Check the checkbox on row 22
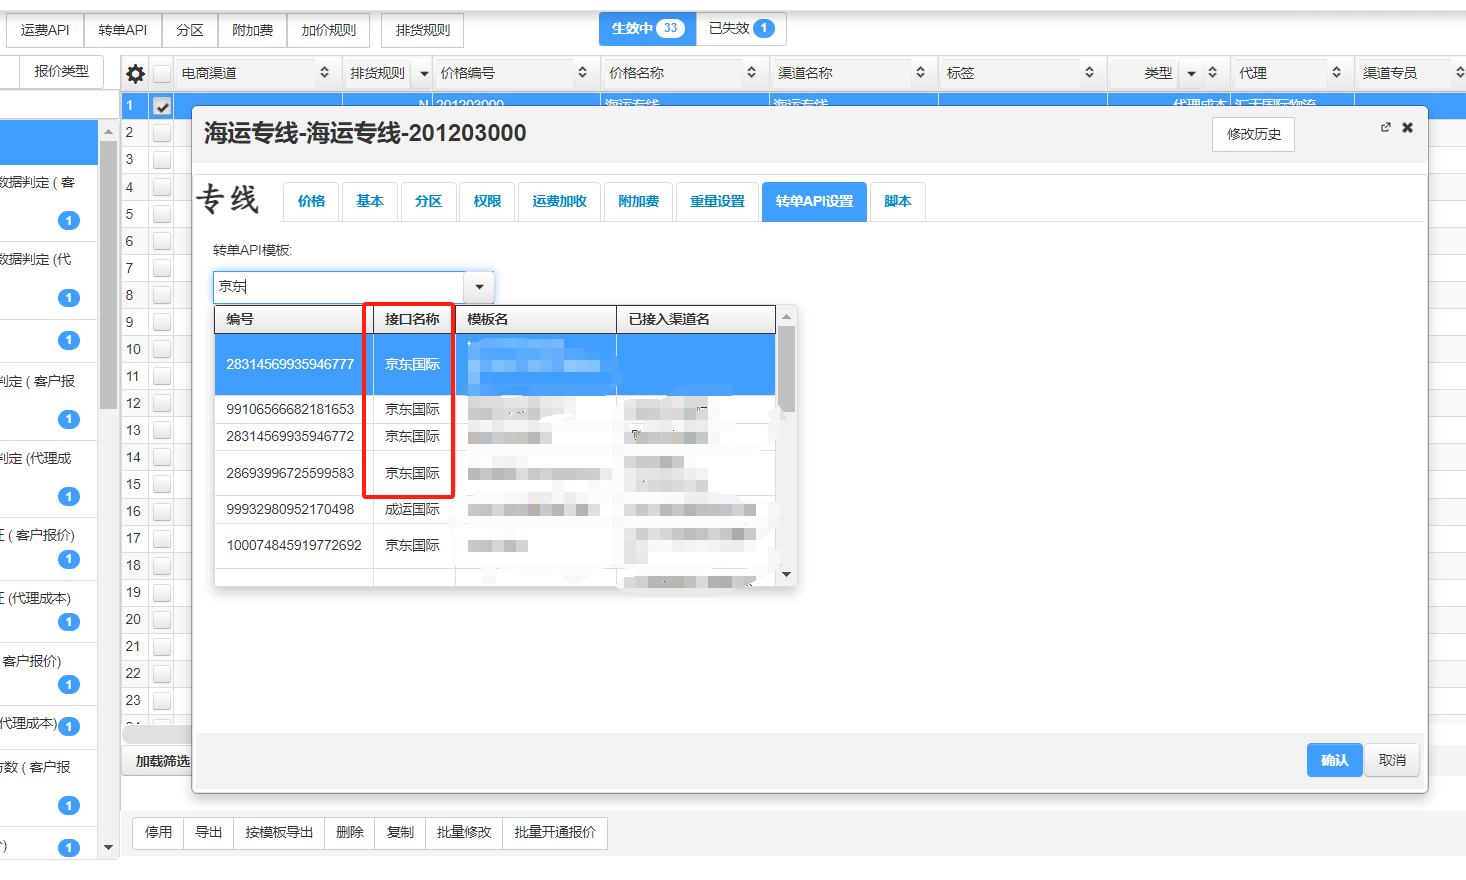The width and height of the screenshot is (1466, 880). pyautogui.click(x=162, y=673)
